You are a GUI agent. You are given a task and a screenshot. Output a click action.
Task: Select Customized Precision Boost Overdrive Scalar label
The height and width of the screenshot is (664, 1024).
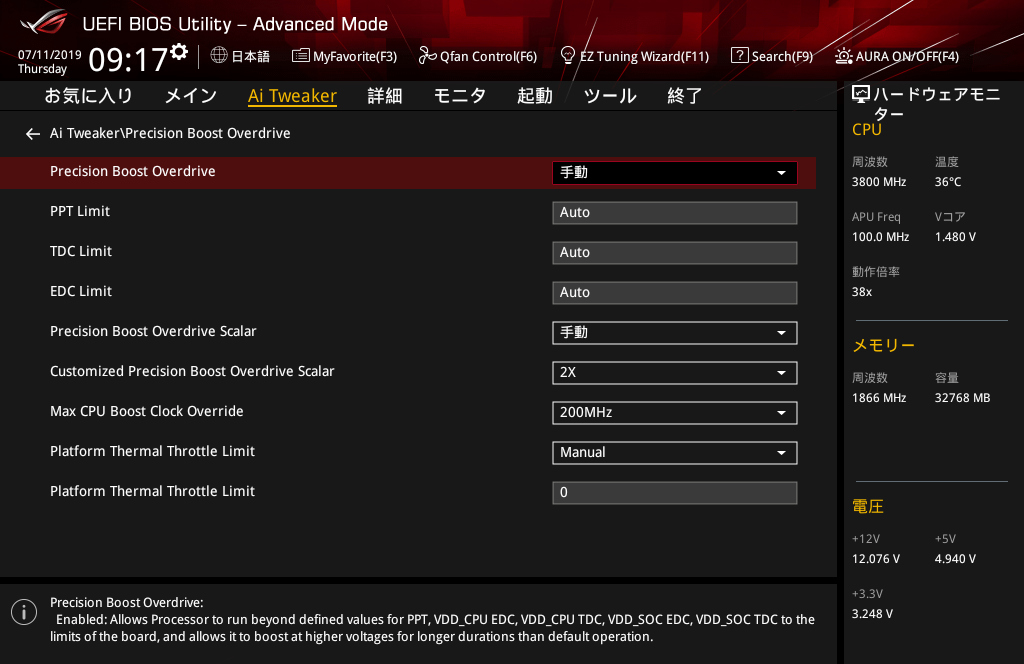pyautogui.click(x=192, y=371)
